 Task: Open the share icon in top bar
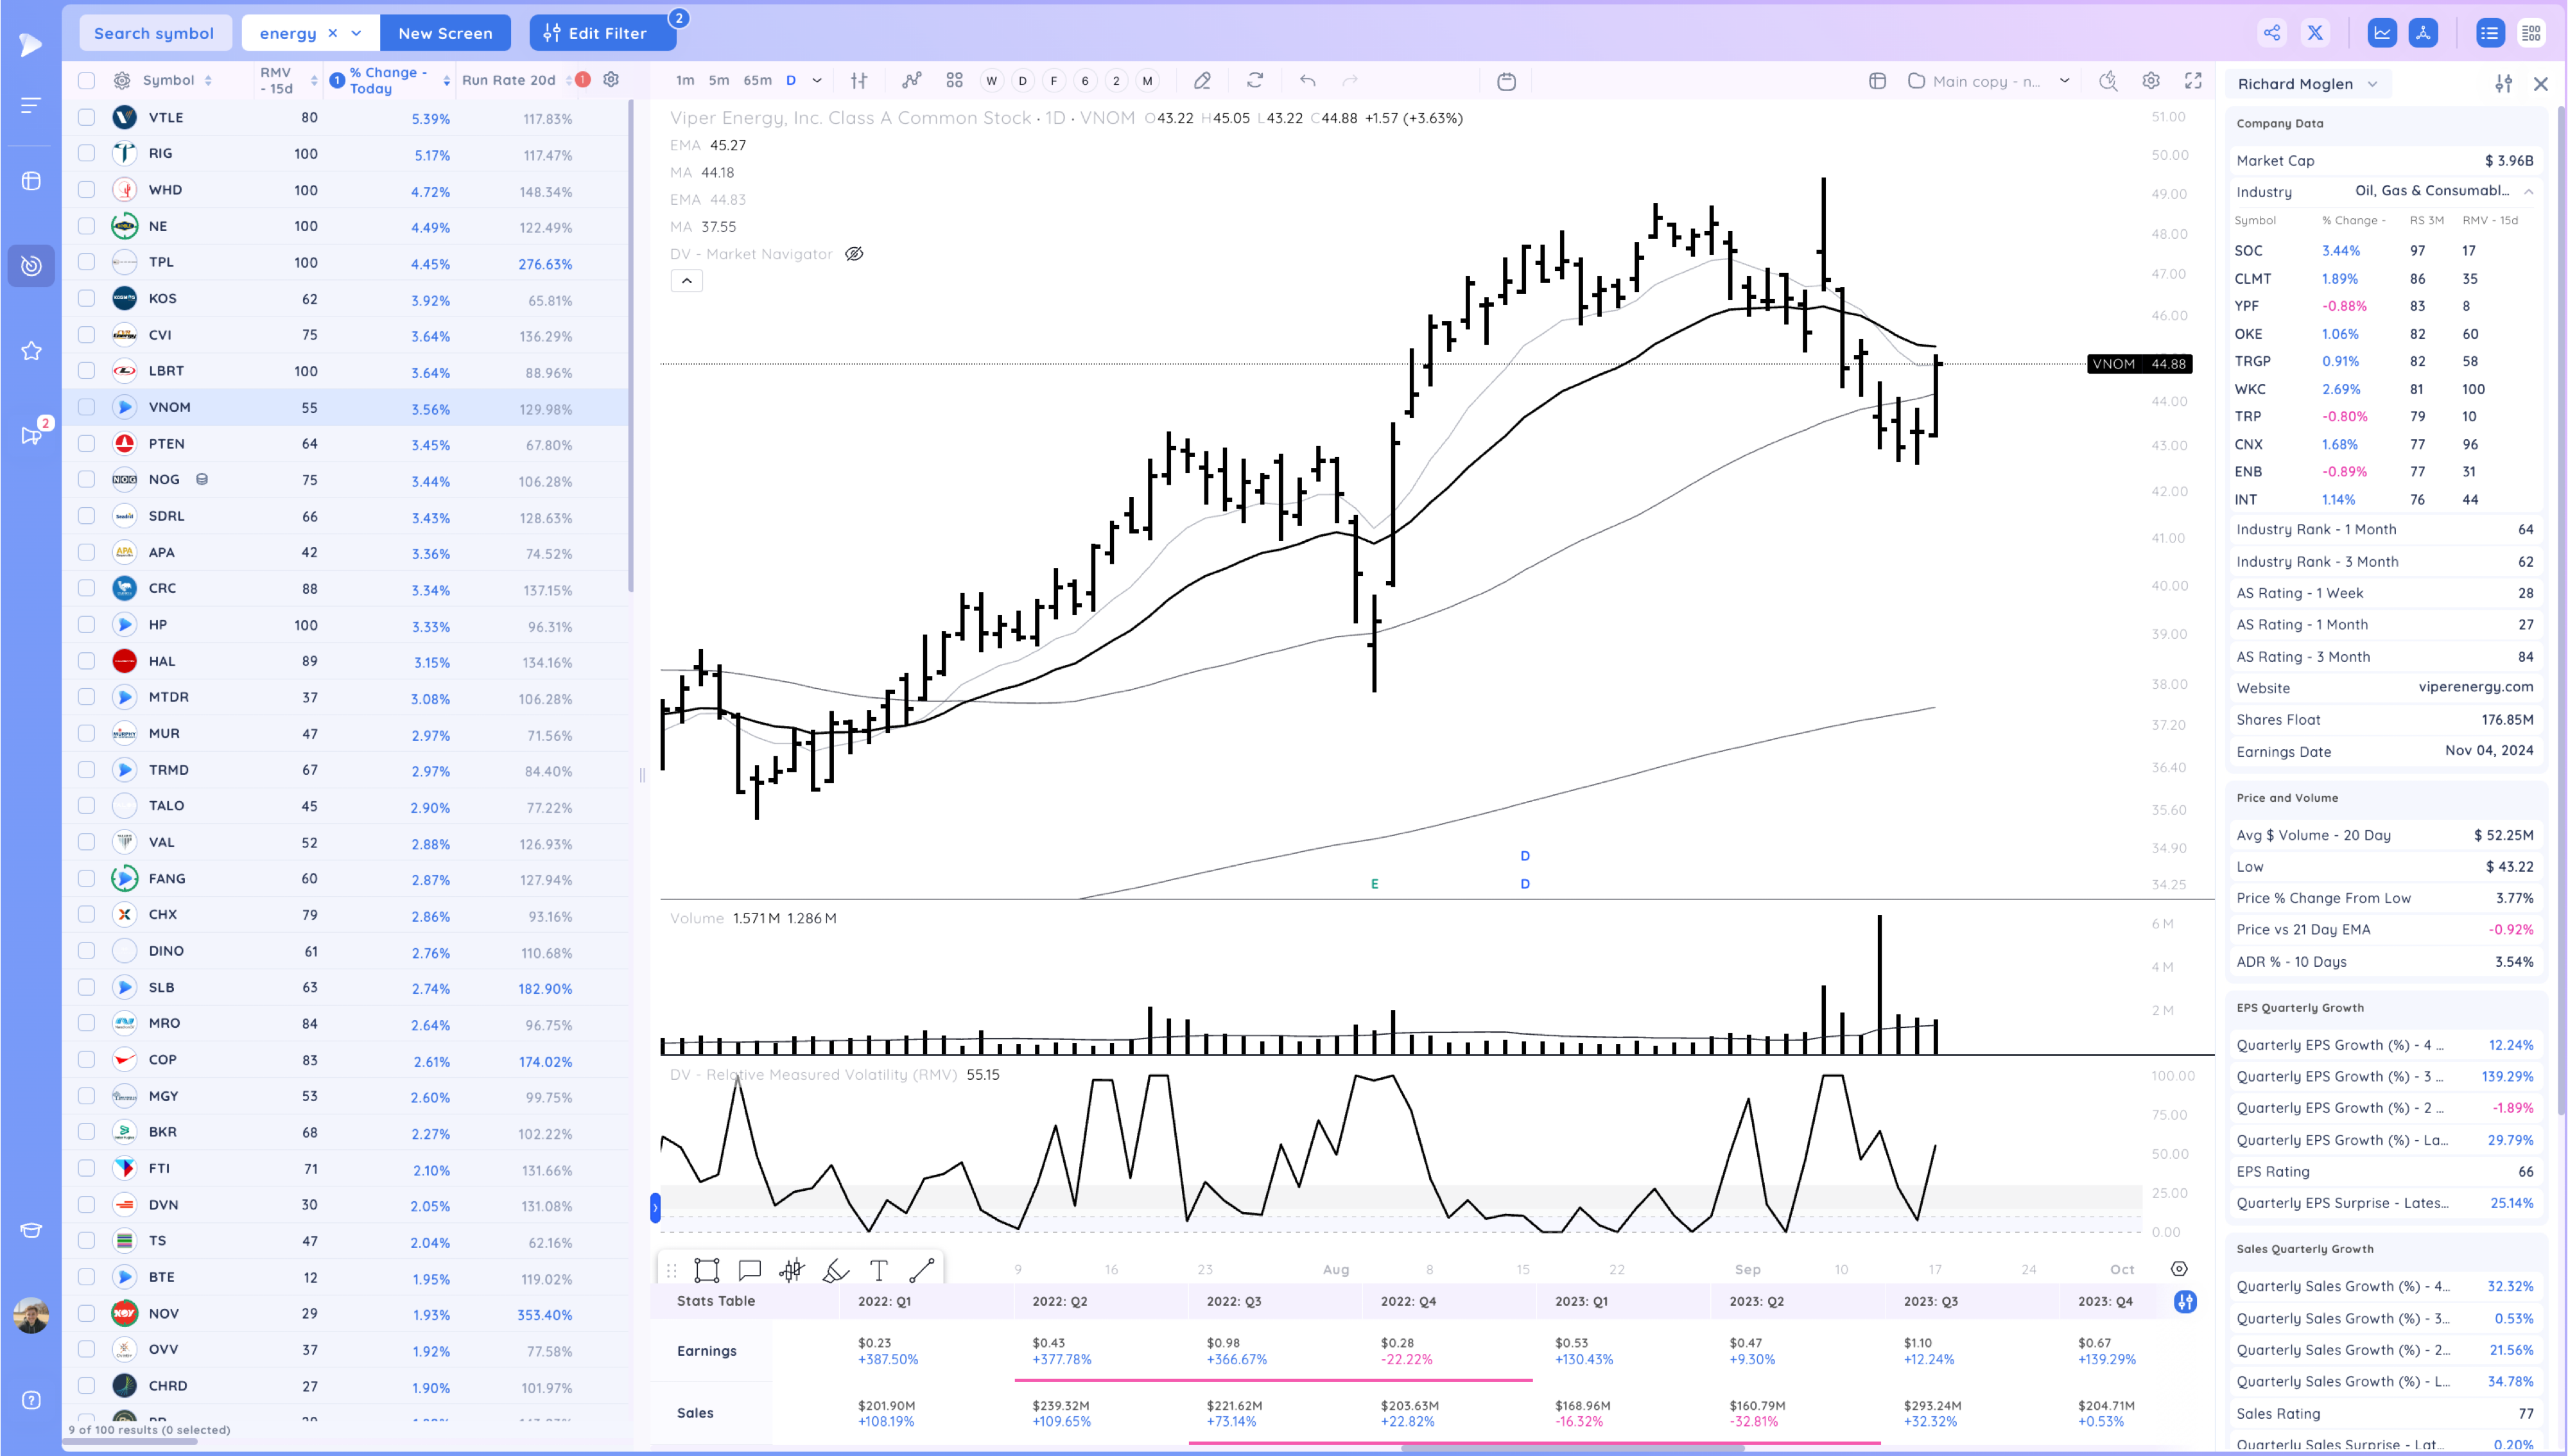[x=2272, y=33]
